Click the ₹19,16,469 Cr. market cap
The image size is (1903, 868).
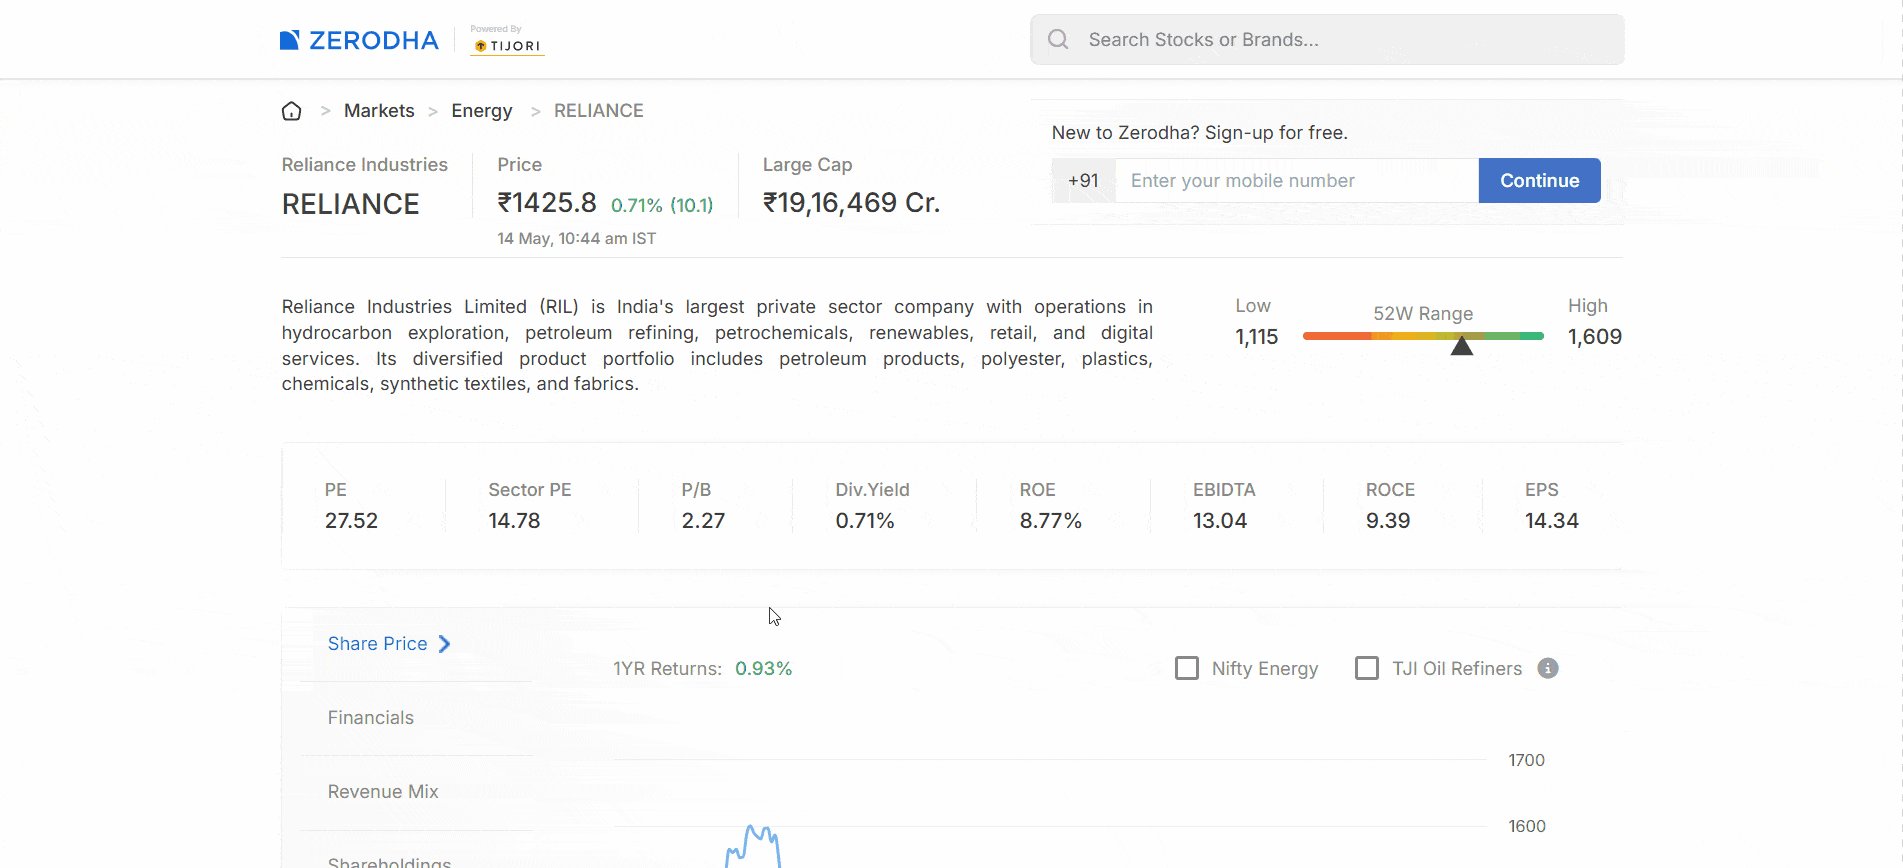(x=852, y=203)
